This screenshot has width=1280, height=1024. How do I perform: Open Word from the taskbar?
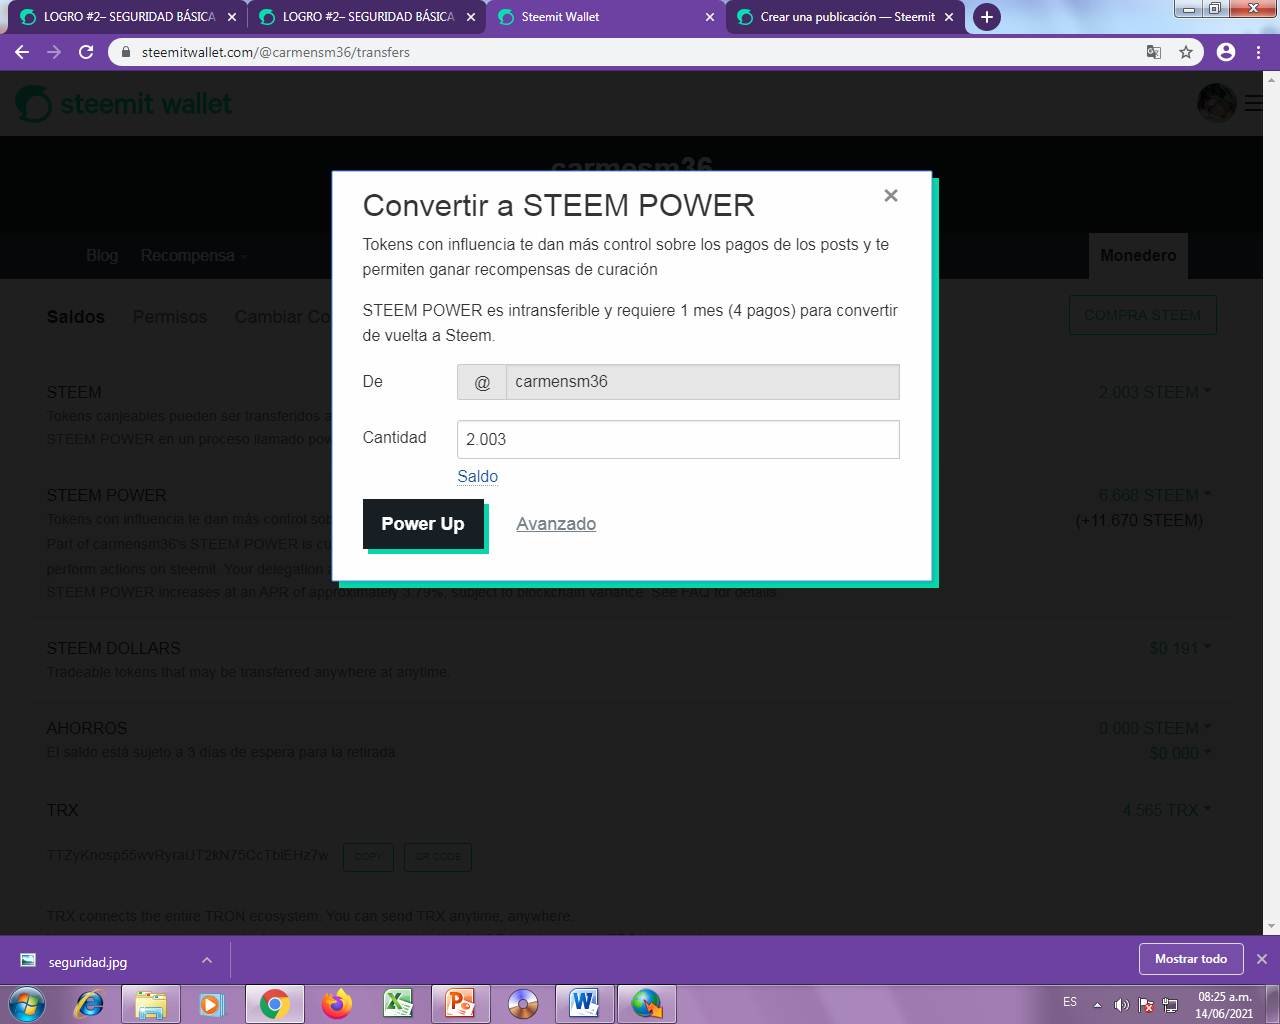(x=585, y=1004)
